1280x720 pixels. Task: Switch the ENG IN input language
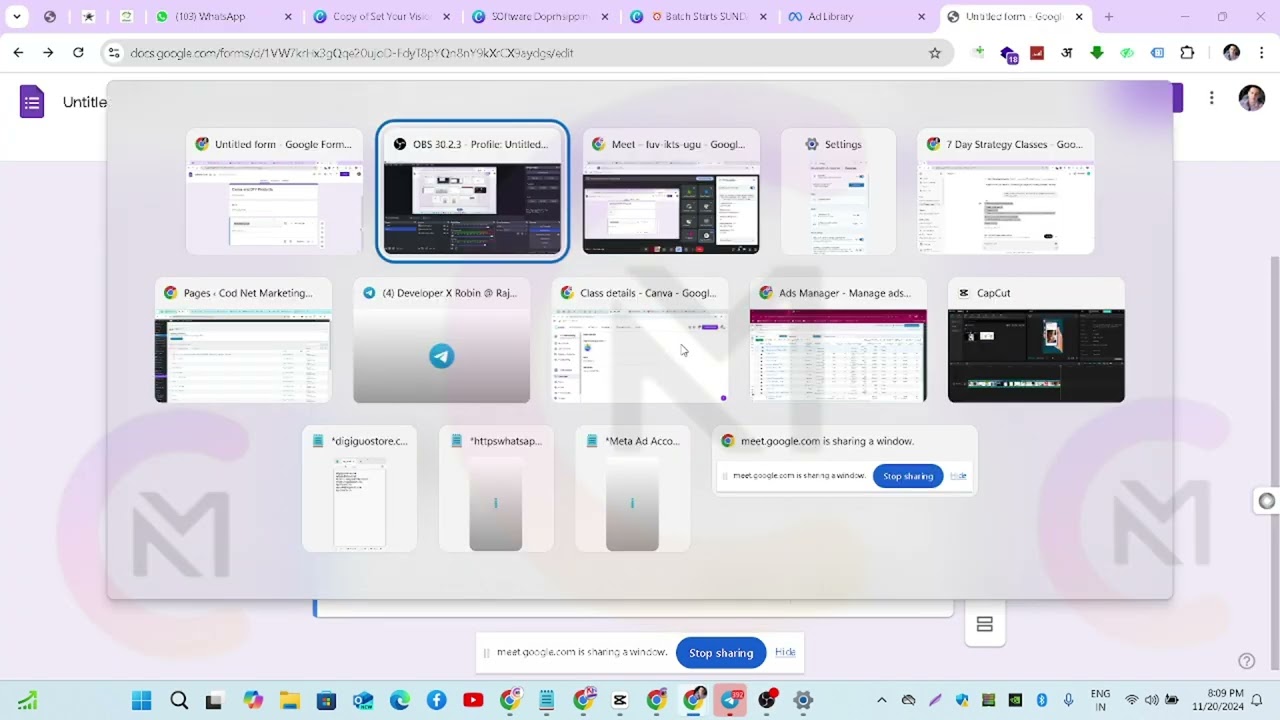point(1100,700)
